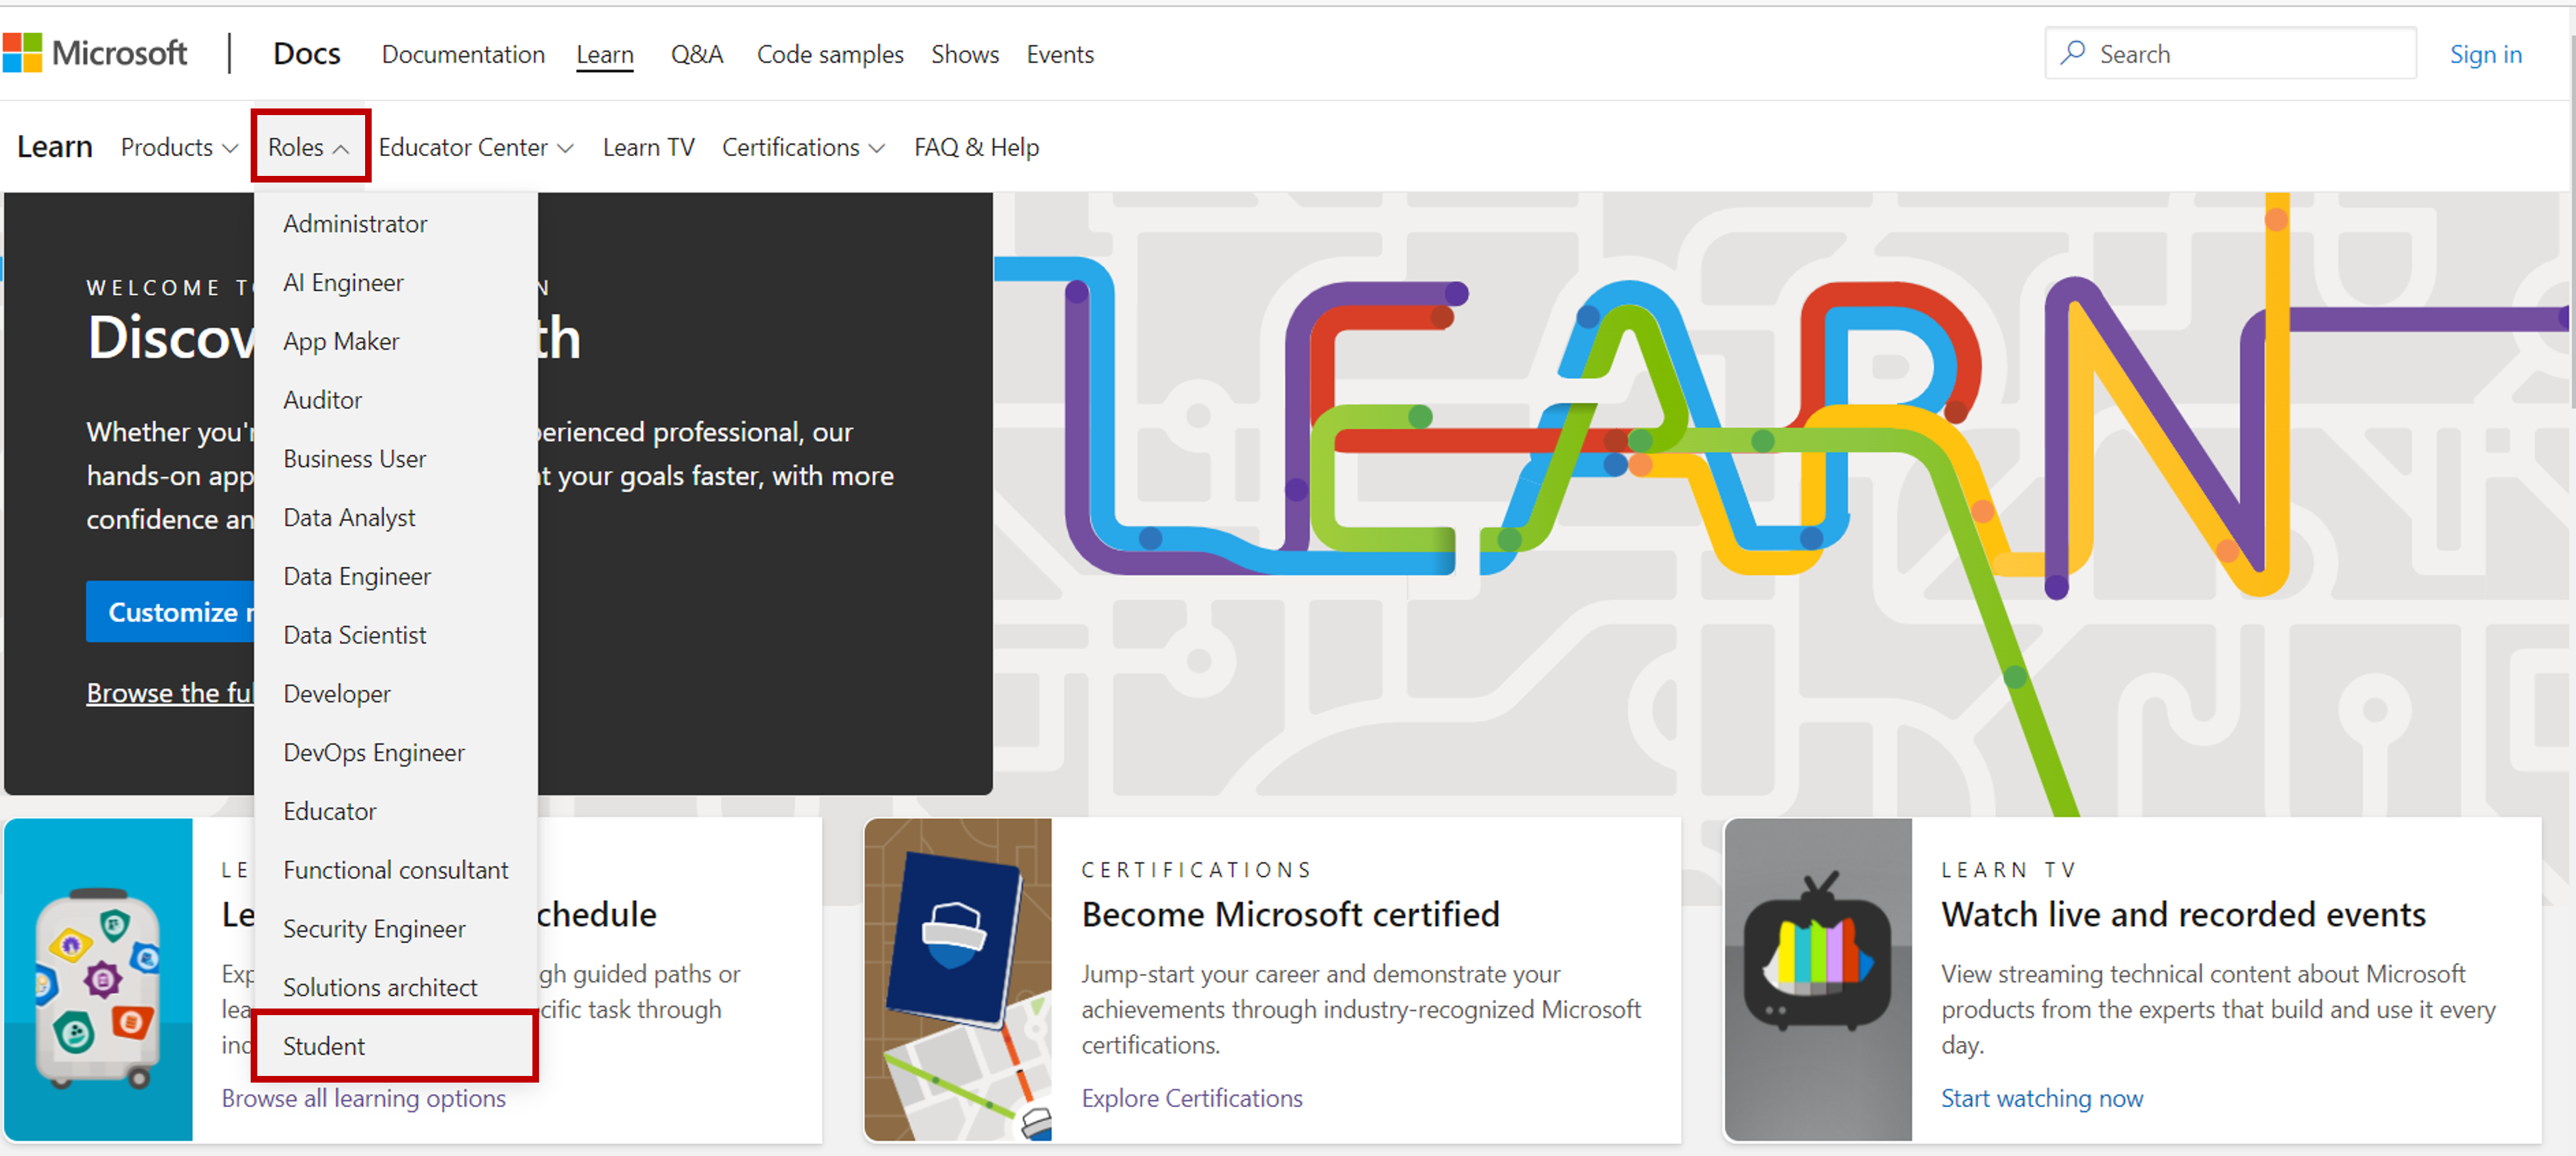Click the search magnifier icon
The width and height of the screenshot is (2576, 1156).
tap(2072, 52)
